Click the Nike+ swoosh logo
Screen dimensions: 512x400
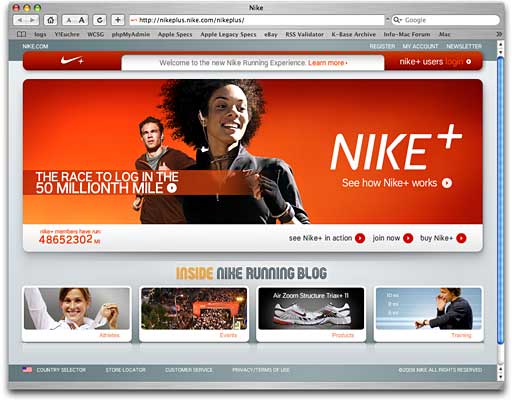[x=72, y=61]
